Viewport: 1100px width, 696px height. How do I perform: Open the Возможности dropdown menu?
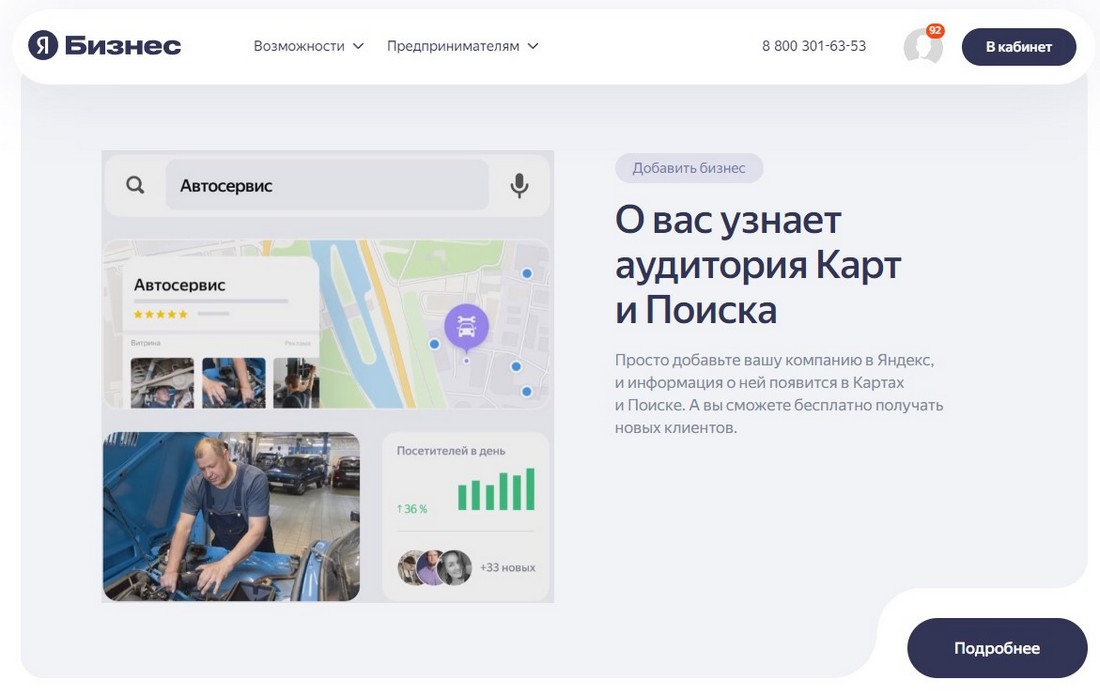point(309,46)
